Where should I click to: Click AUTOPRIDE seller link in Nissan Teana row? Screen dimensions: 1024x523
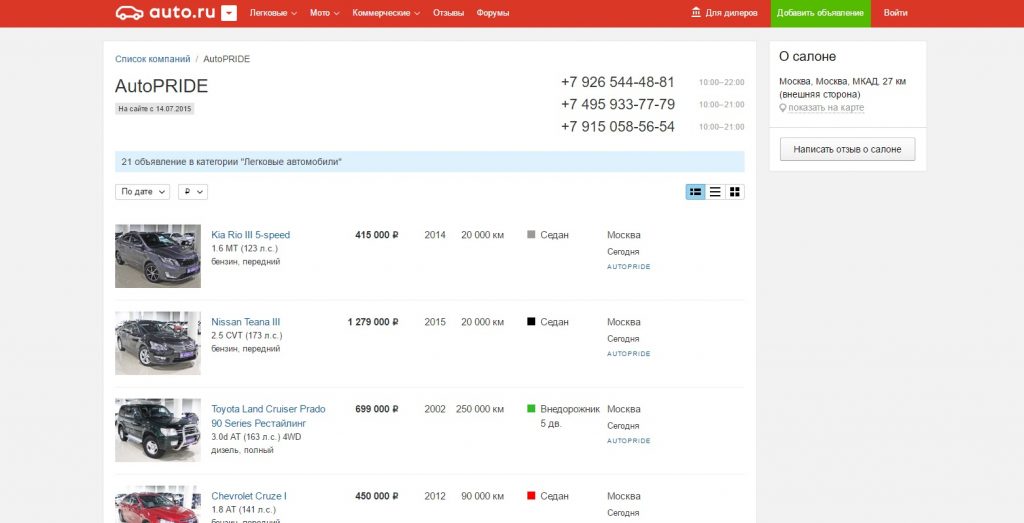click(x=629, y=354)
